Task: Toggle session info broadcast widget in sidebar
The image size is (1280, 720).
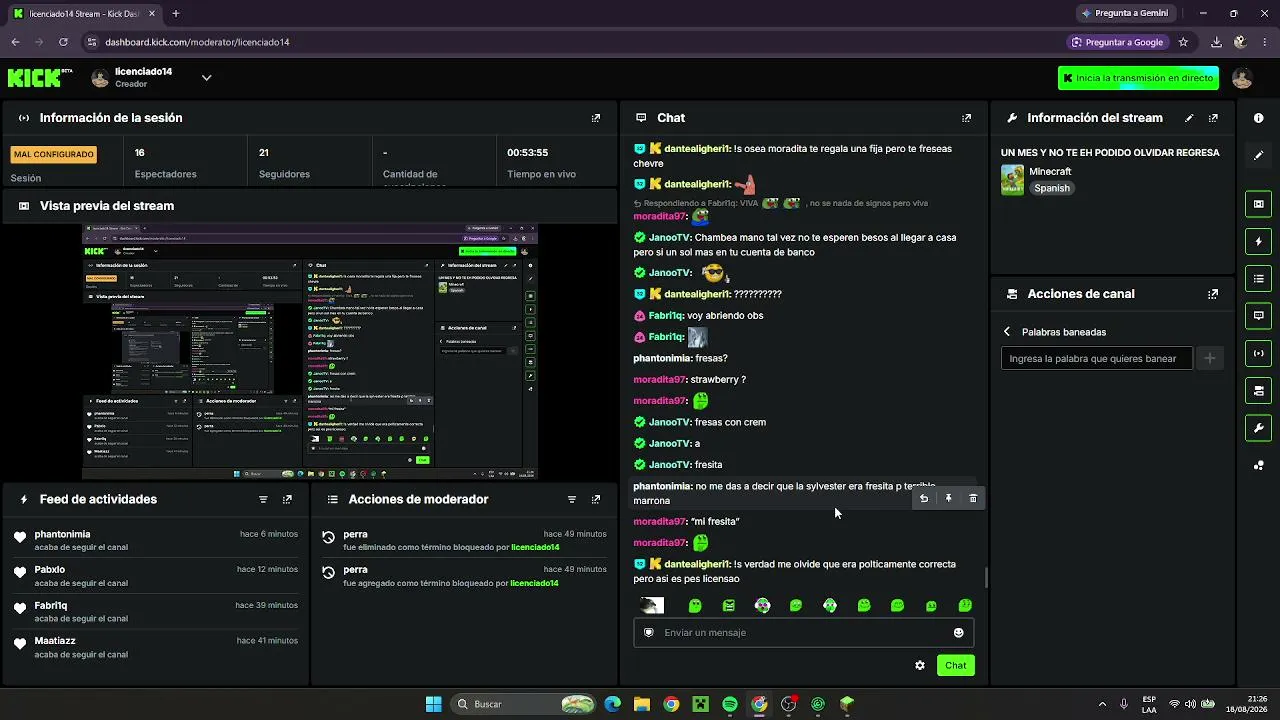Action: [1258, 353]
